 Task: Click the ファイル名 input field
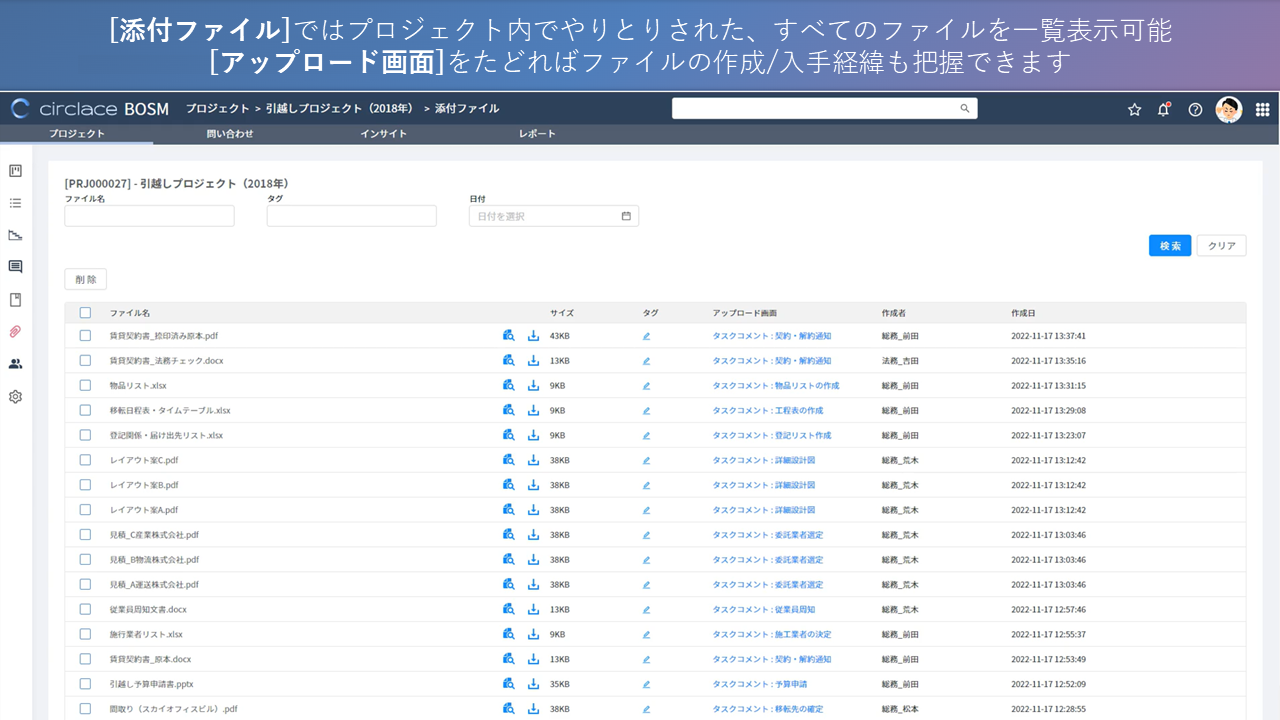point(149,216)
